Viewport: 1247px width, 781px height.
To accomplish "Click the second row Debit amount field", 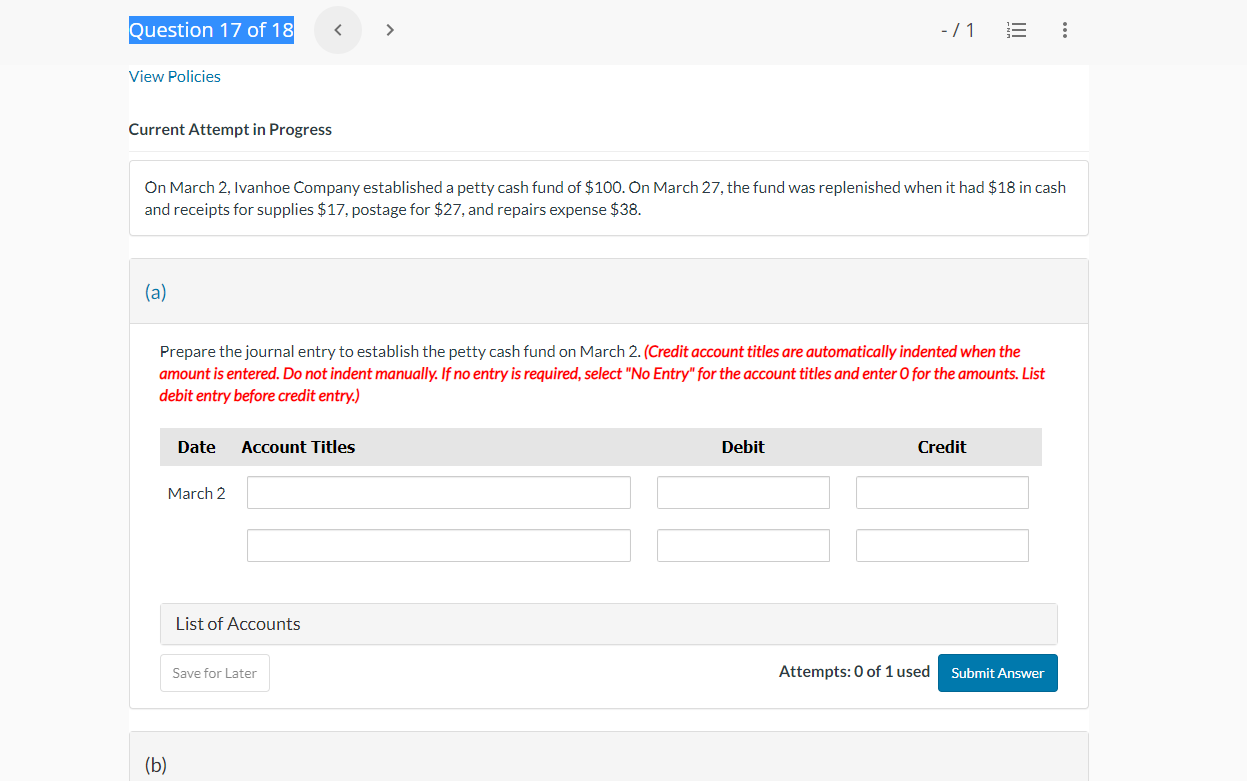I will coord(743,545).
